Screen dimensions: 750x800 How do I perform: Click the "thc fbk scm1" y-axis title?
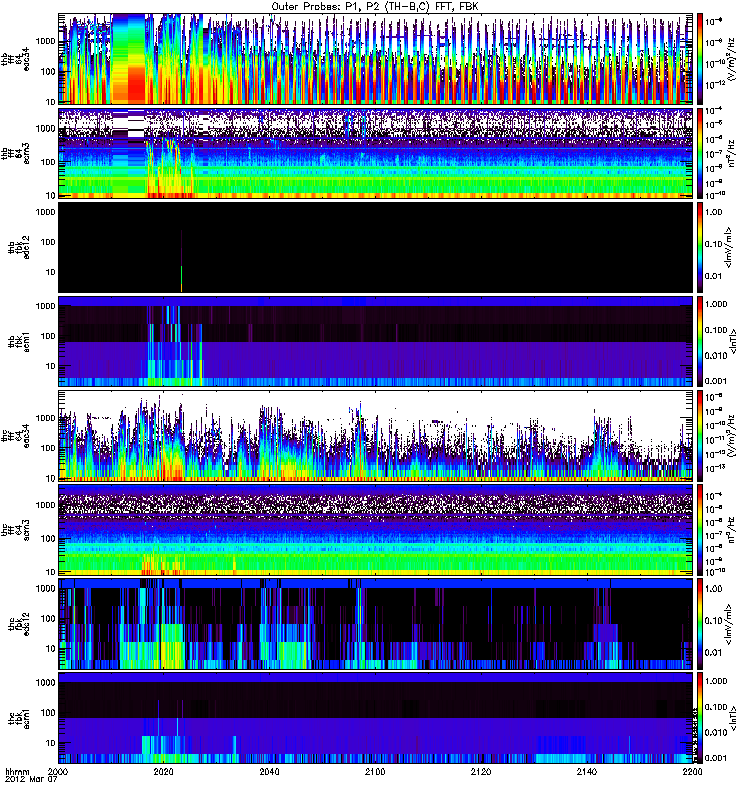(x=19, y=718)
